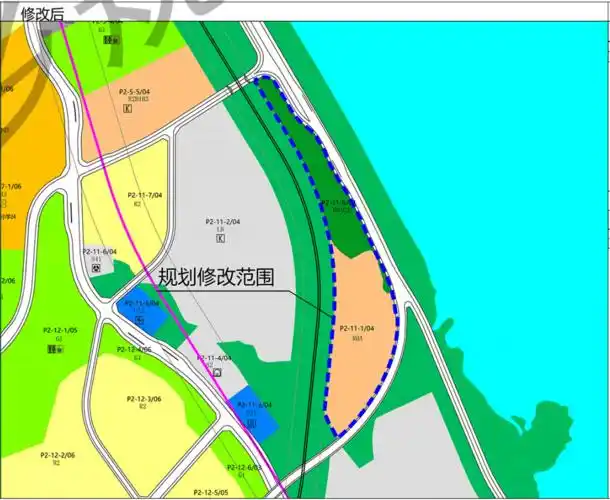Click parcel label P2-5-5/04
The image size is (610, 500).
134,92
